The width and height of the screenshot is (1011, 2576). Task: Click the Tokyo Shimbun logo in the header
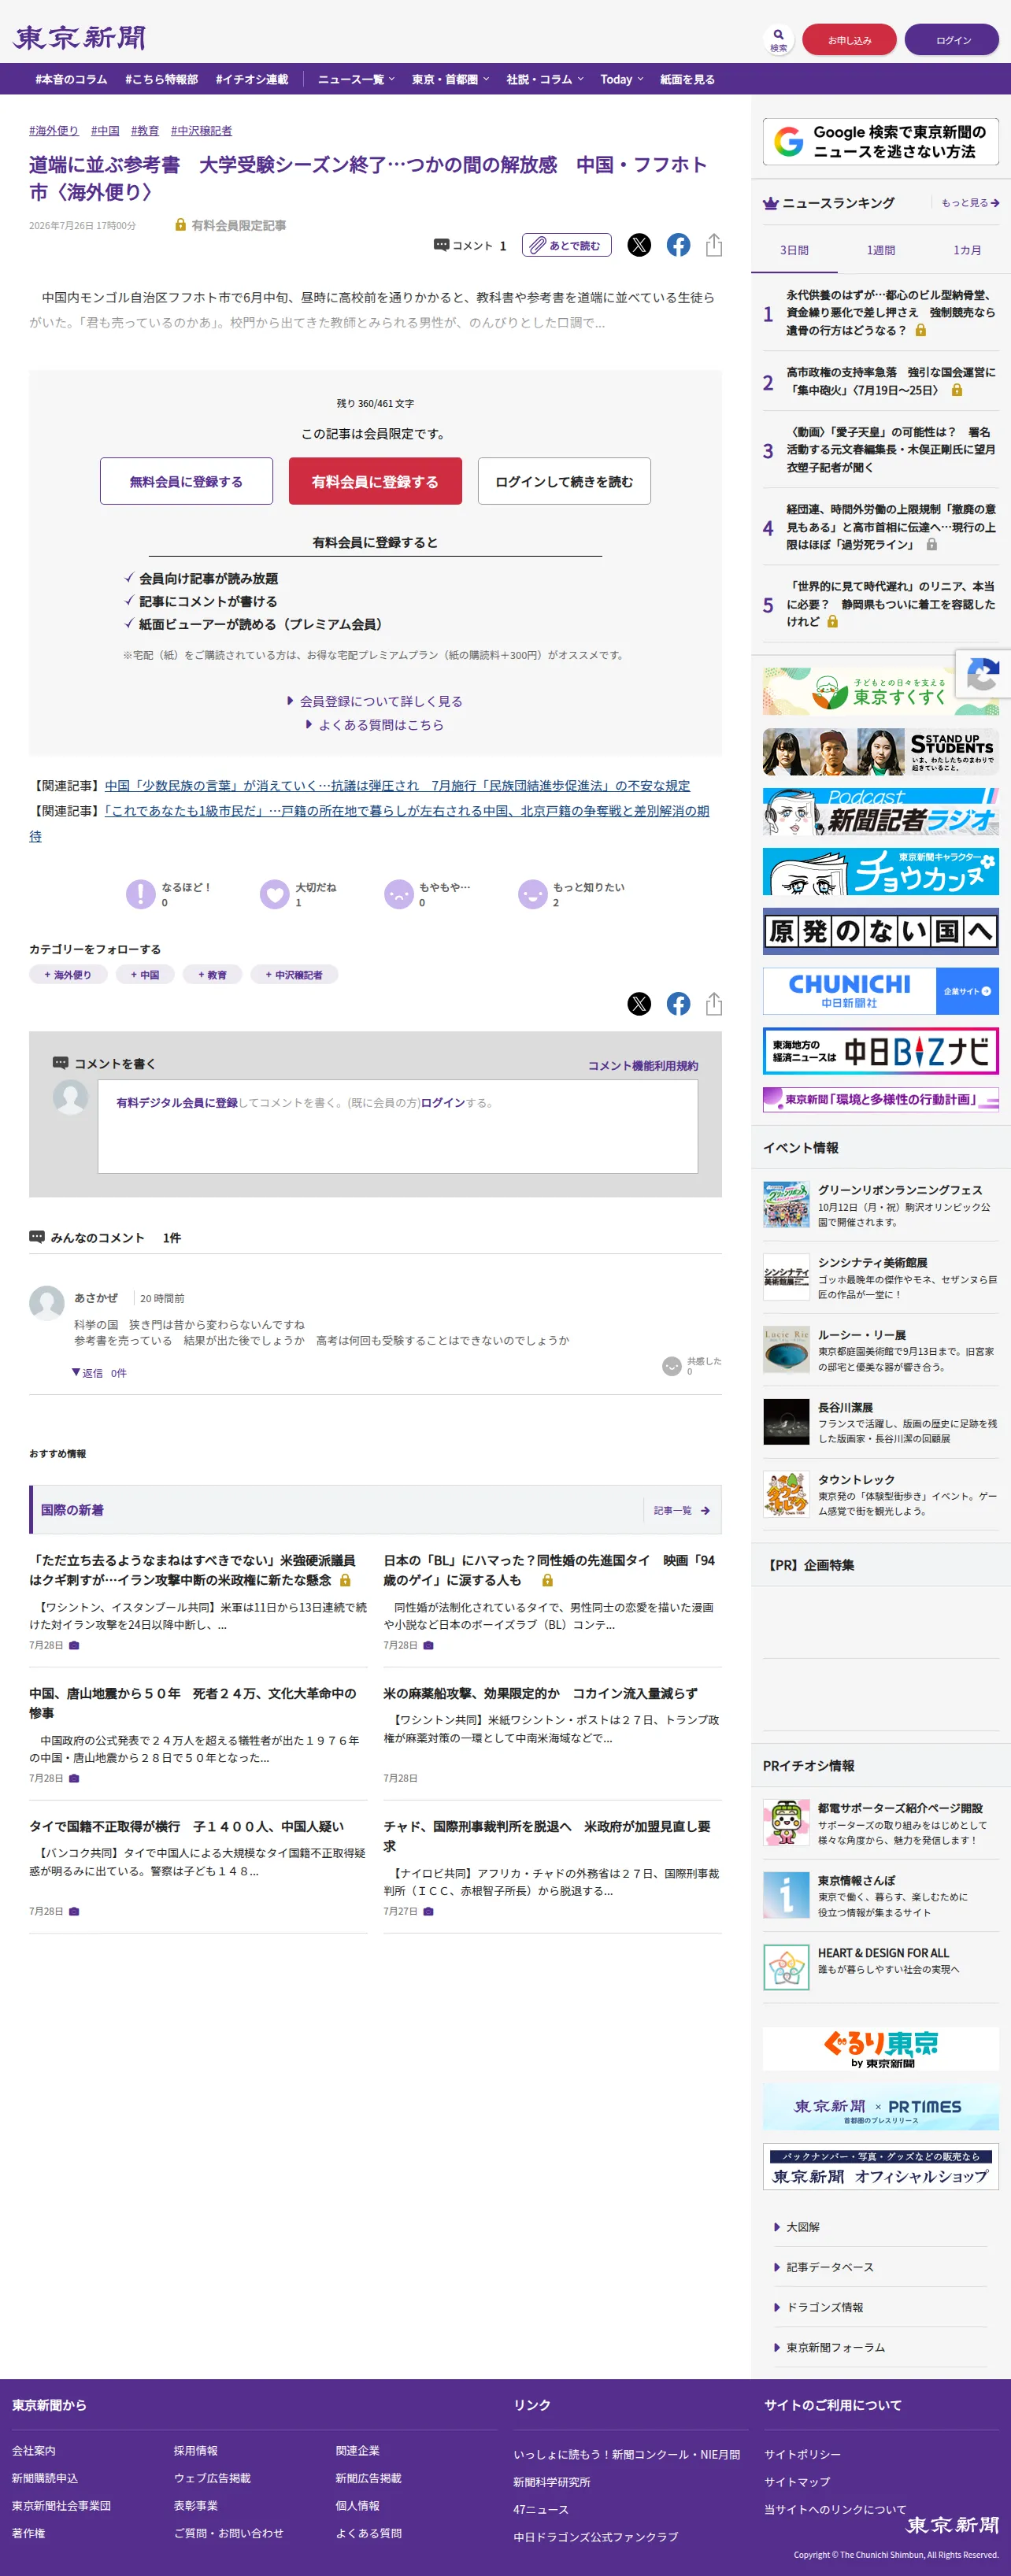click(x=80, y=38)
